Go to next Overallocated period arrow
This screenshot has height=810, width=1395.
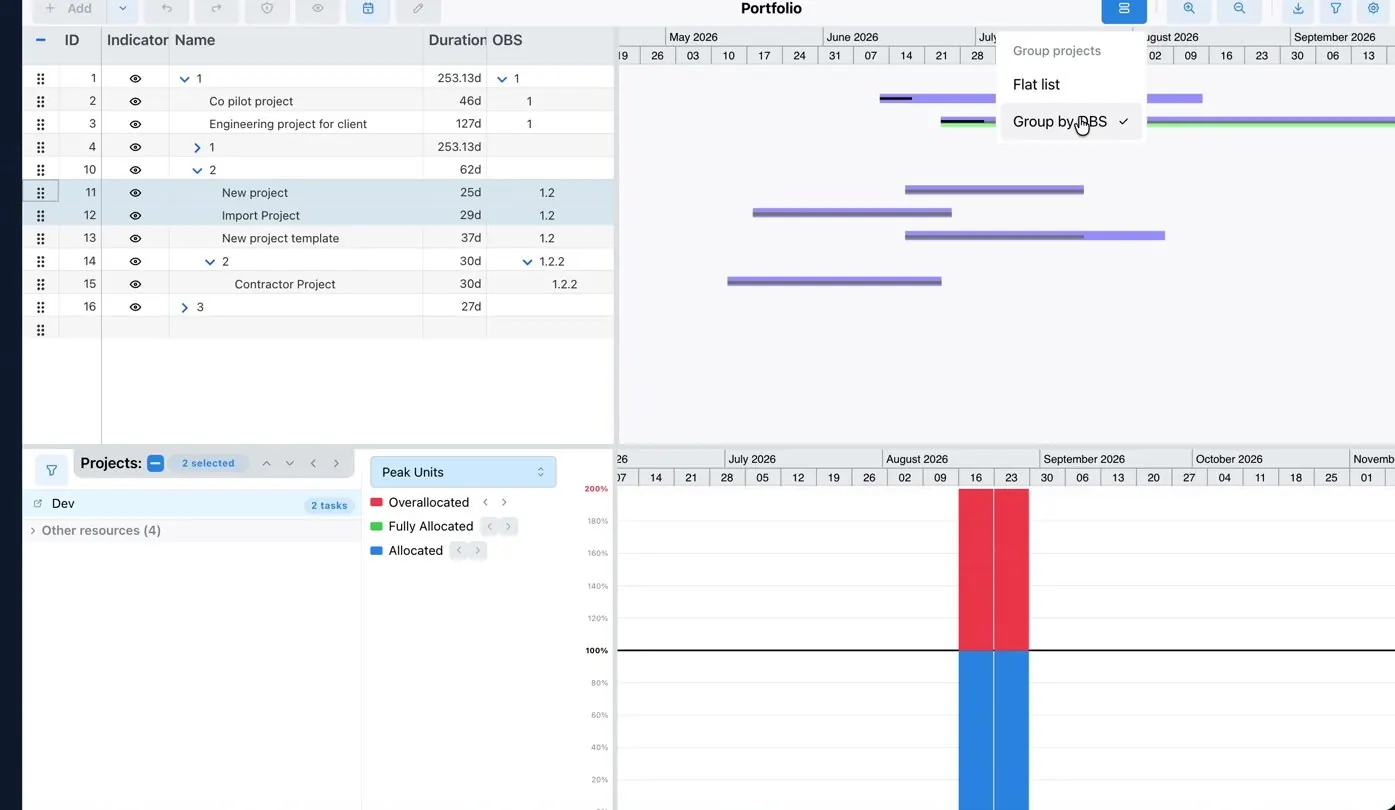(x=504, y=503)
